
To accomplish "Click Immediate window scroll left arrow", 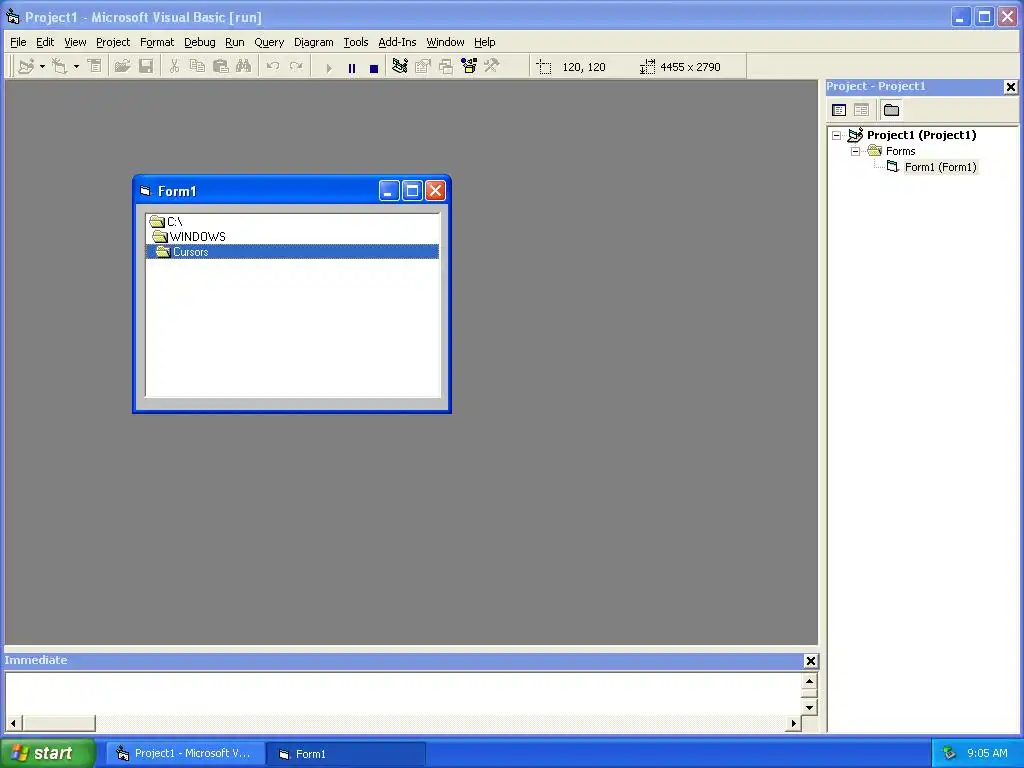I will (x=13, y=723).
